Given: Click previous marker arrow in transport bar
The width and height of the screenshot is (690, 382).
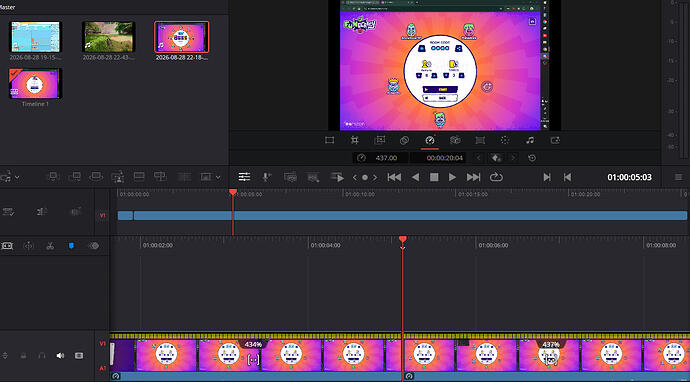Looking at the screenshot, I should [355, 177].
